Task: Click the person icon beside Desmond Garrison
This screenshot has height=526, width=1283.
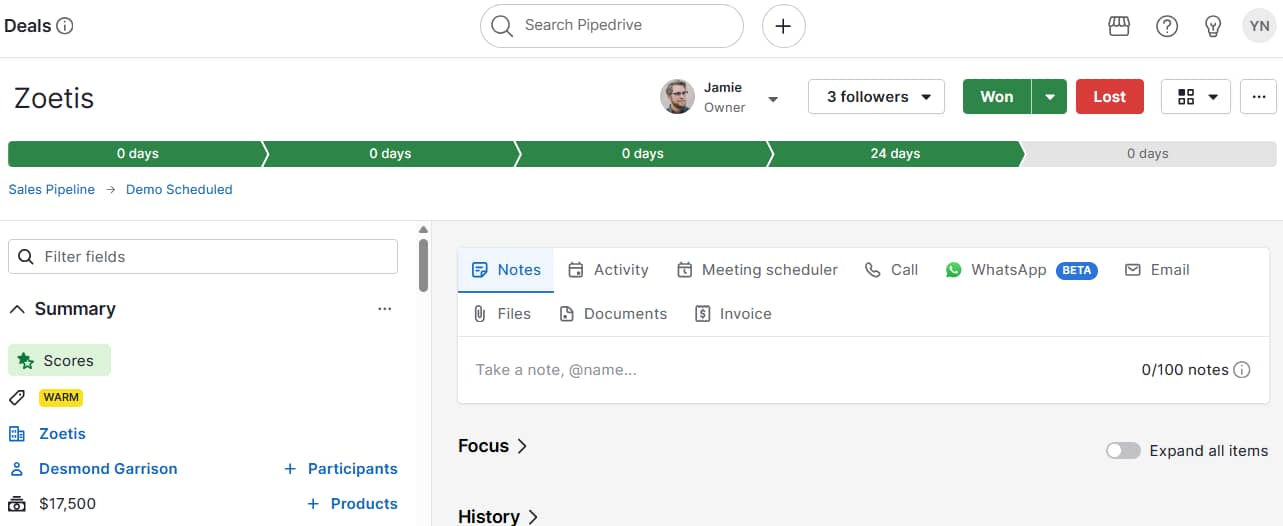Action: coord(17,469)
